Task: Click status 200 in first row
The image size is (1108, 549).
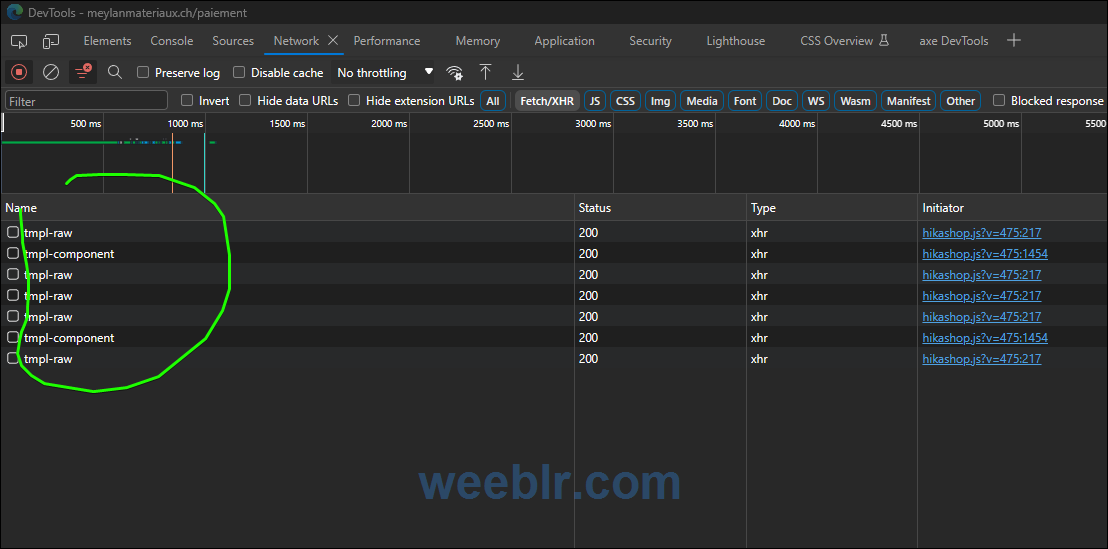Action: coord(588,232)
